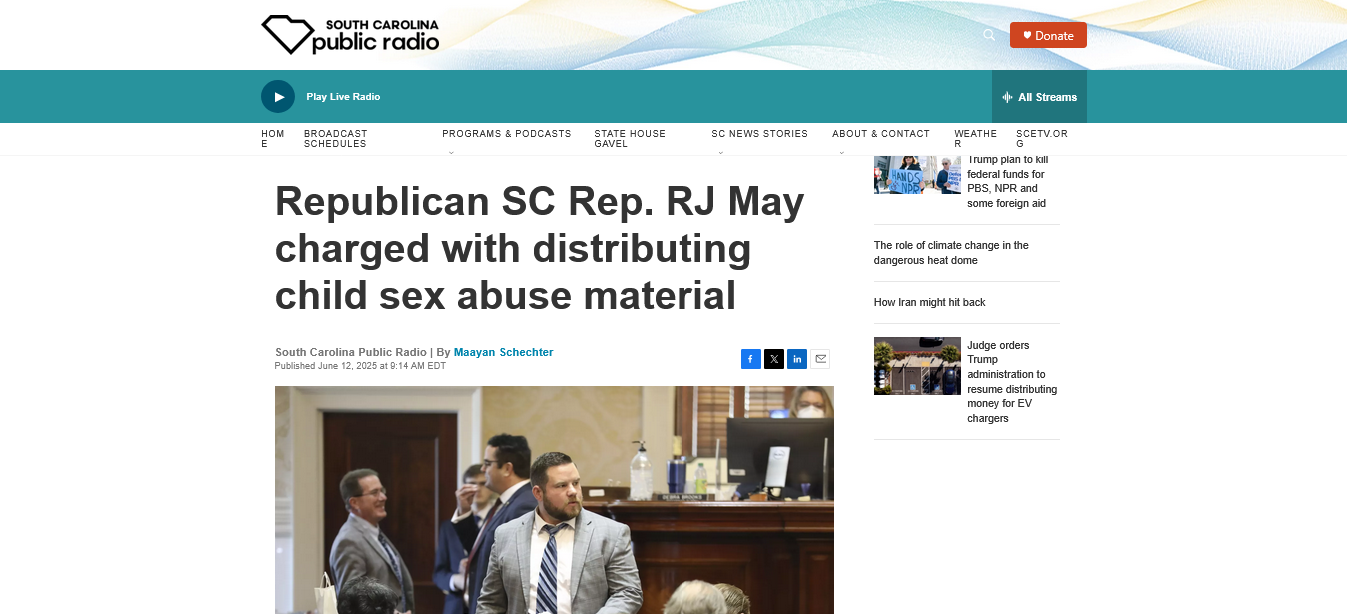The width and height of the screenshot is (1348, 614).
Task: Share article on X
Action: tap(774, 359)
